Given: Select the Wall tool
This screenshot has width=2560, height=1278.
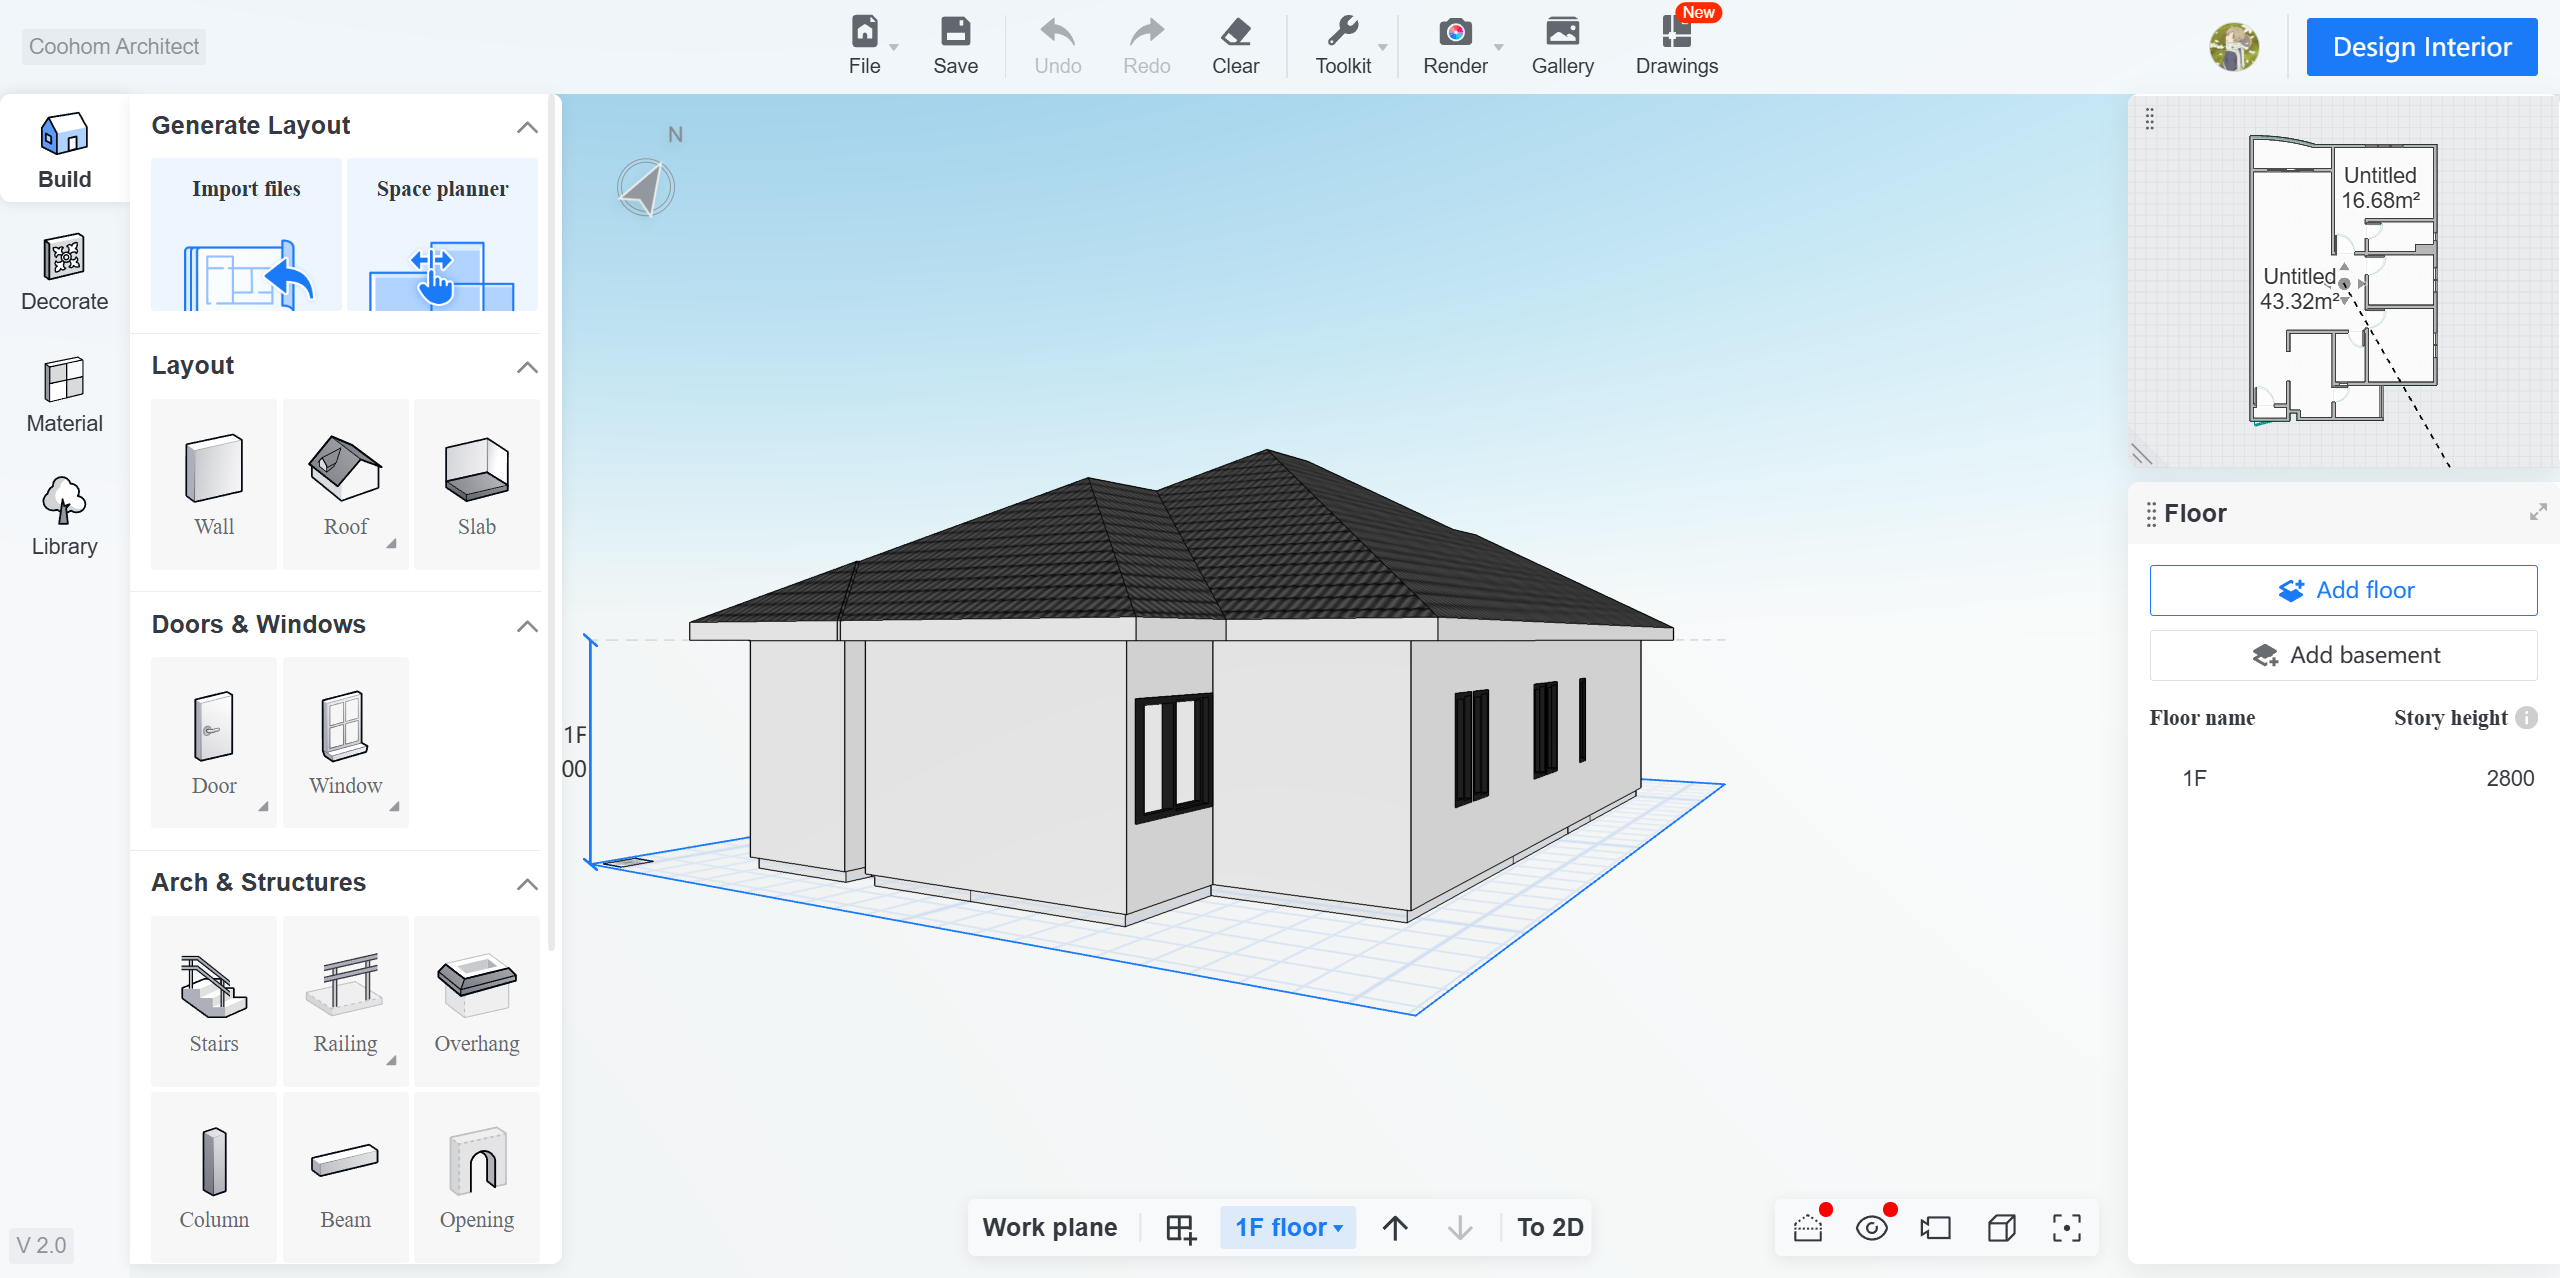Looking at the screenshot, I should pos(214,484).
